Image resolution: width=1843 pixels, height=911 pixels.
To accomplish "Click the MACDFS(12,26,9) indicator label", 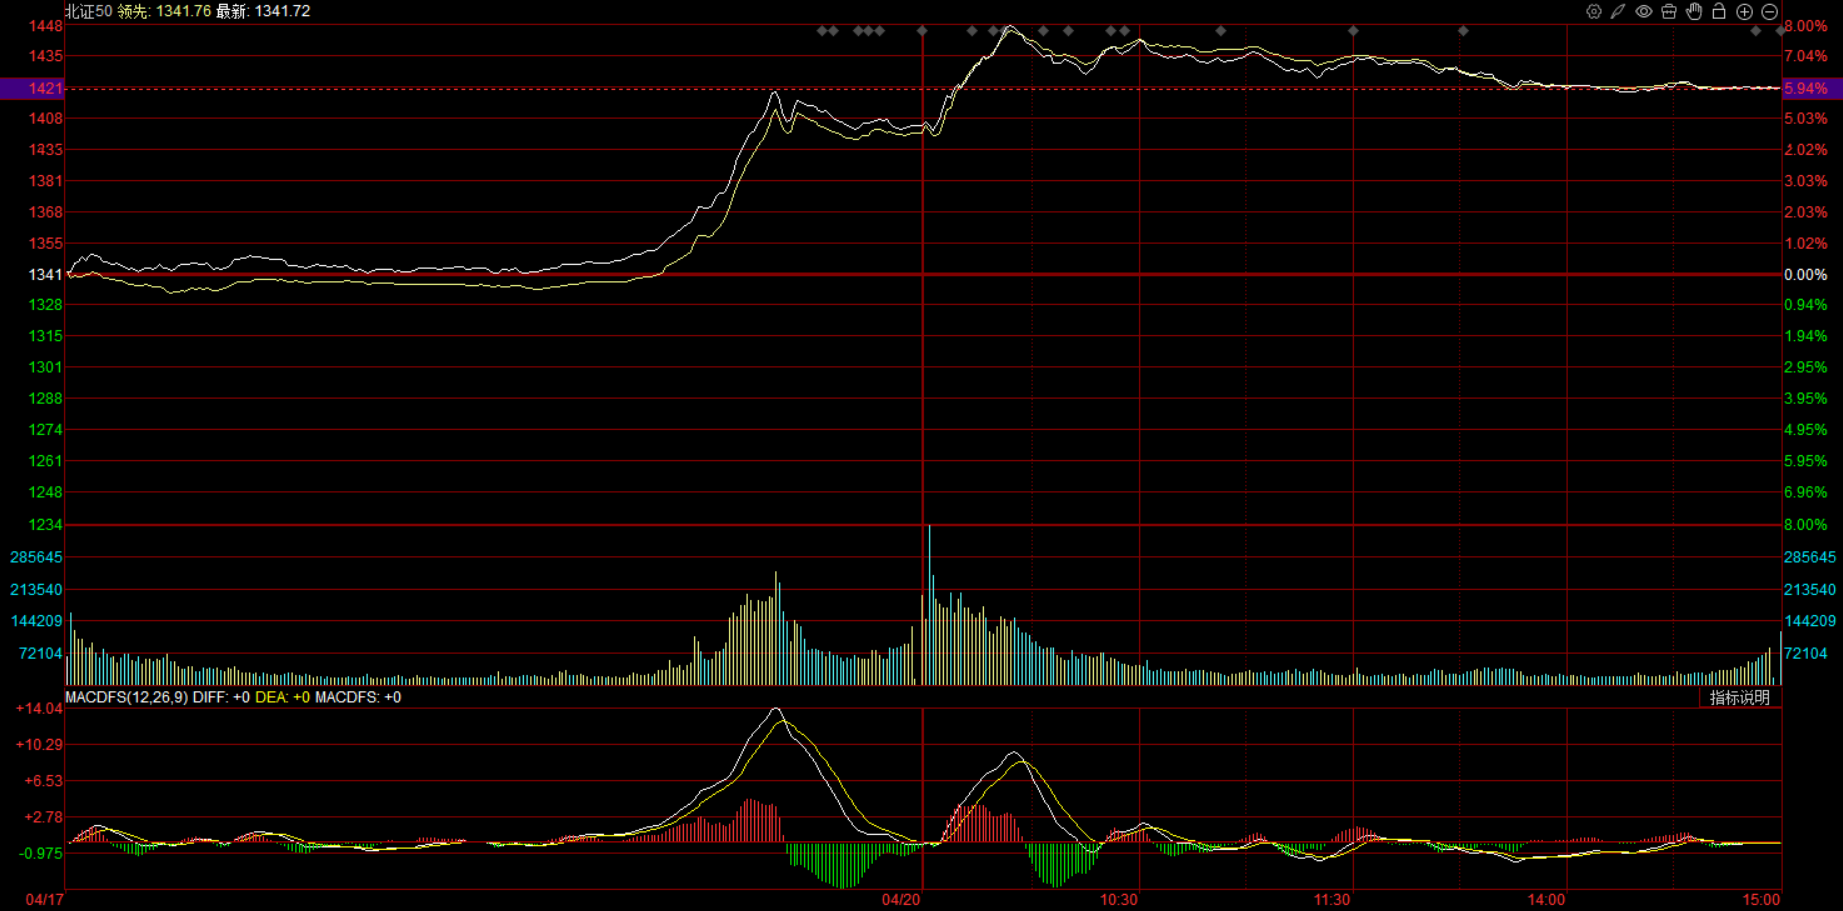I will pyautogui.click(x=126, y=697).
